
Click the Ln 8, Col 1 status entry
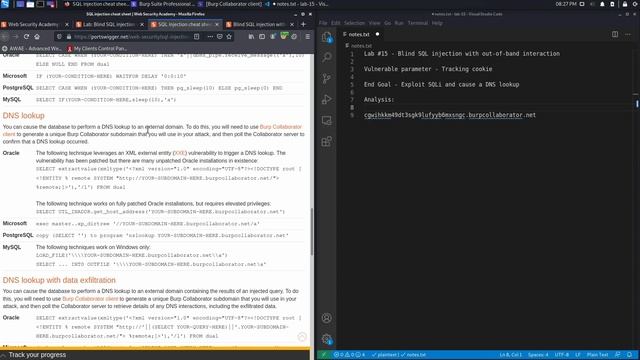click(x=511, y=355)
